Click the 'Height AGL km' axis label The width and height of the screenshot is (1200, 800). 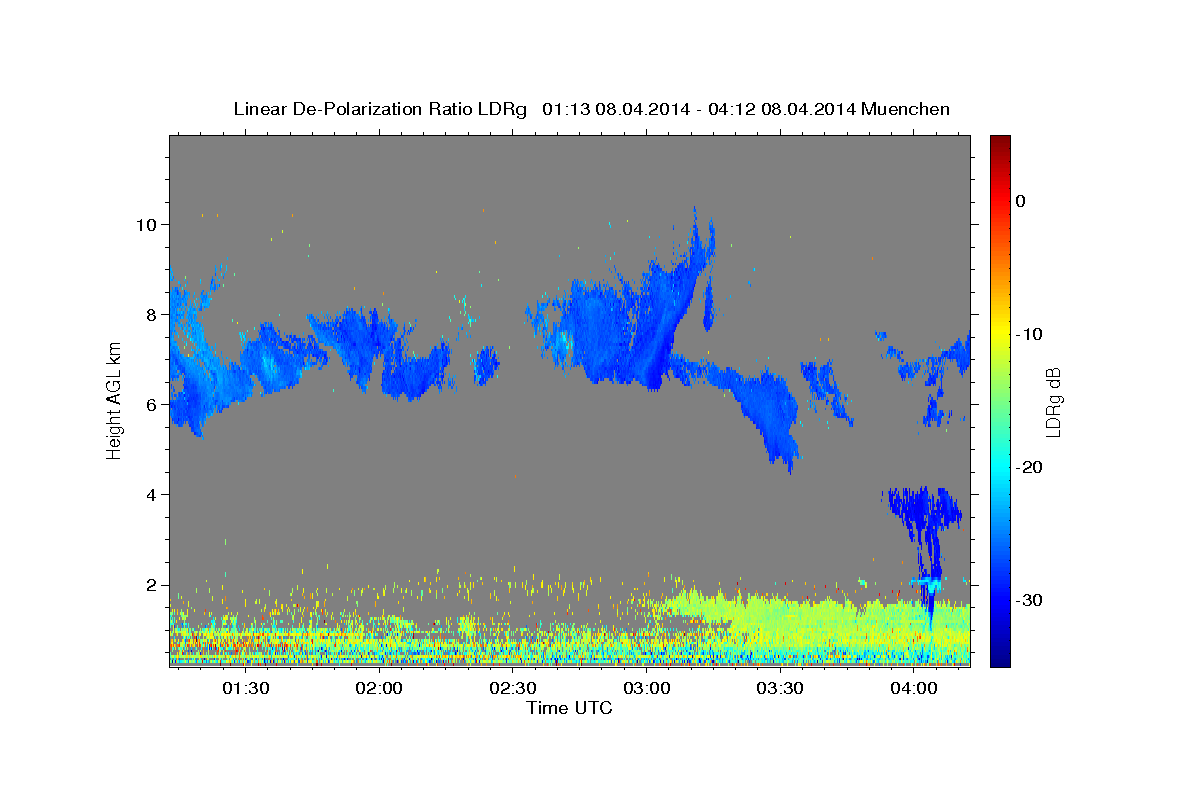click(114, 402)
